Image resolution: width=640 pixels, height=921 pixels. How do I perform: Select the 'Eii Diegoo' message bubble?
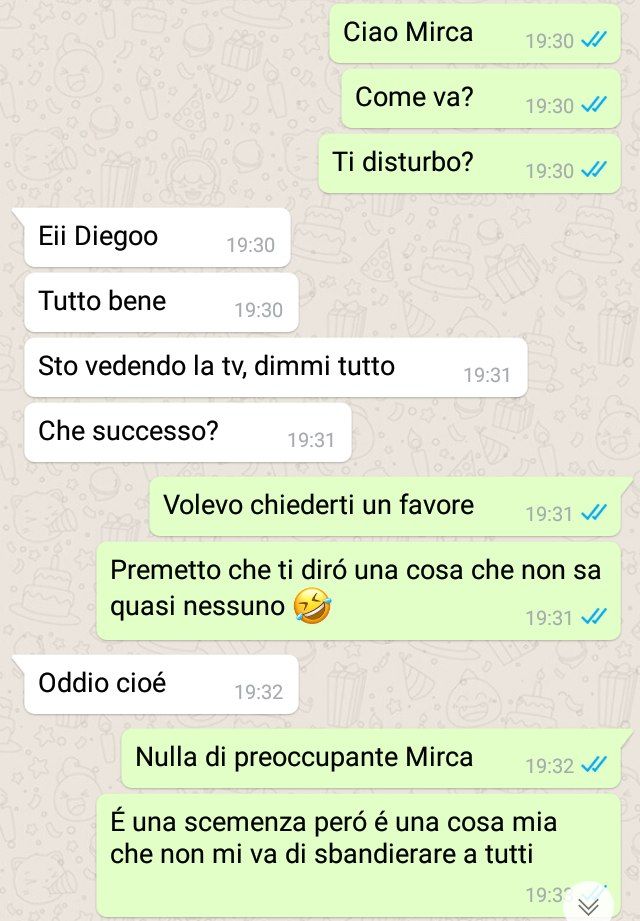pyautogui.click(x=157, y=237)
